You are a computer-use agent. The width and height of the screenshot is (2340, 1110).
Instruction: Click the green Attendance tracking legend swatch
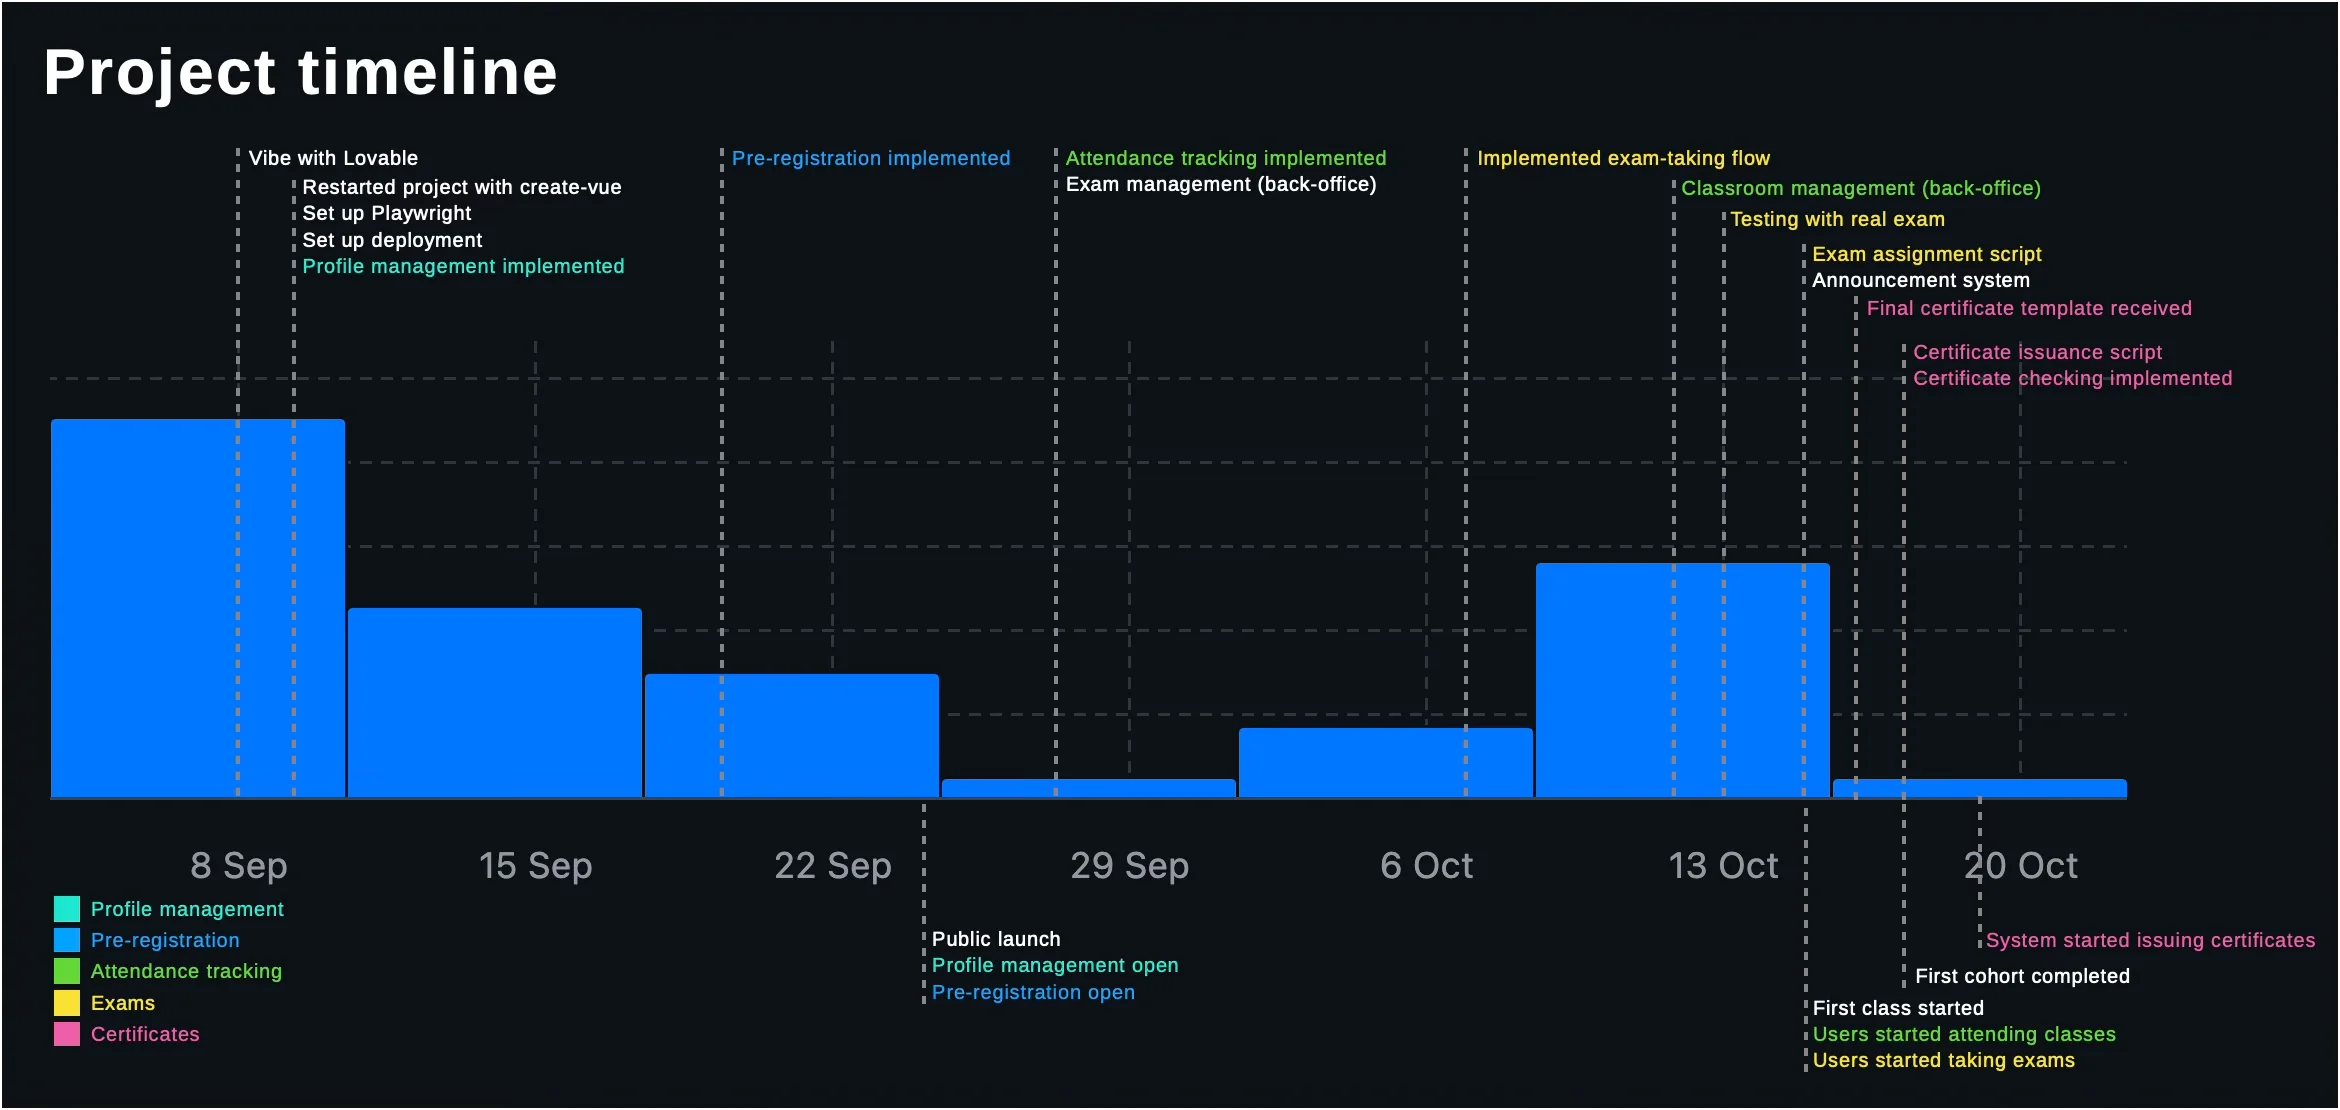pyautogui.click(x=67, y=971)
